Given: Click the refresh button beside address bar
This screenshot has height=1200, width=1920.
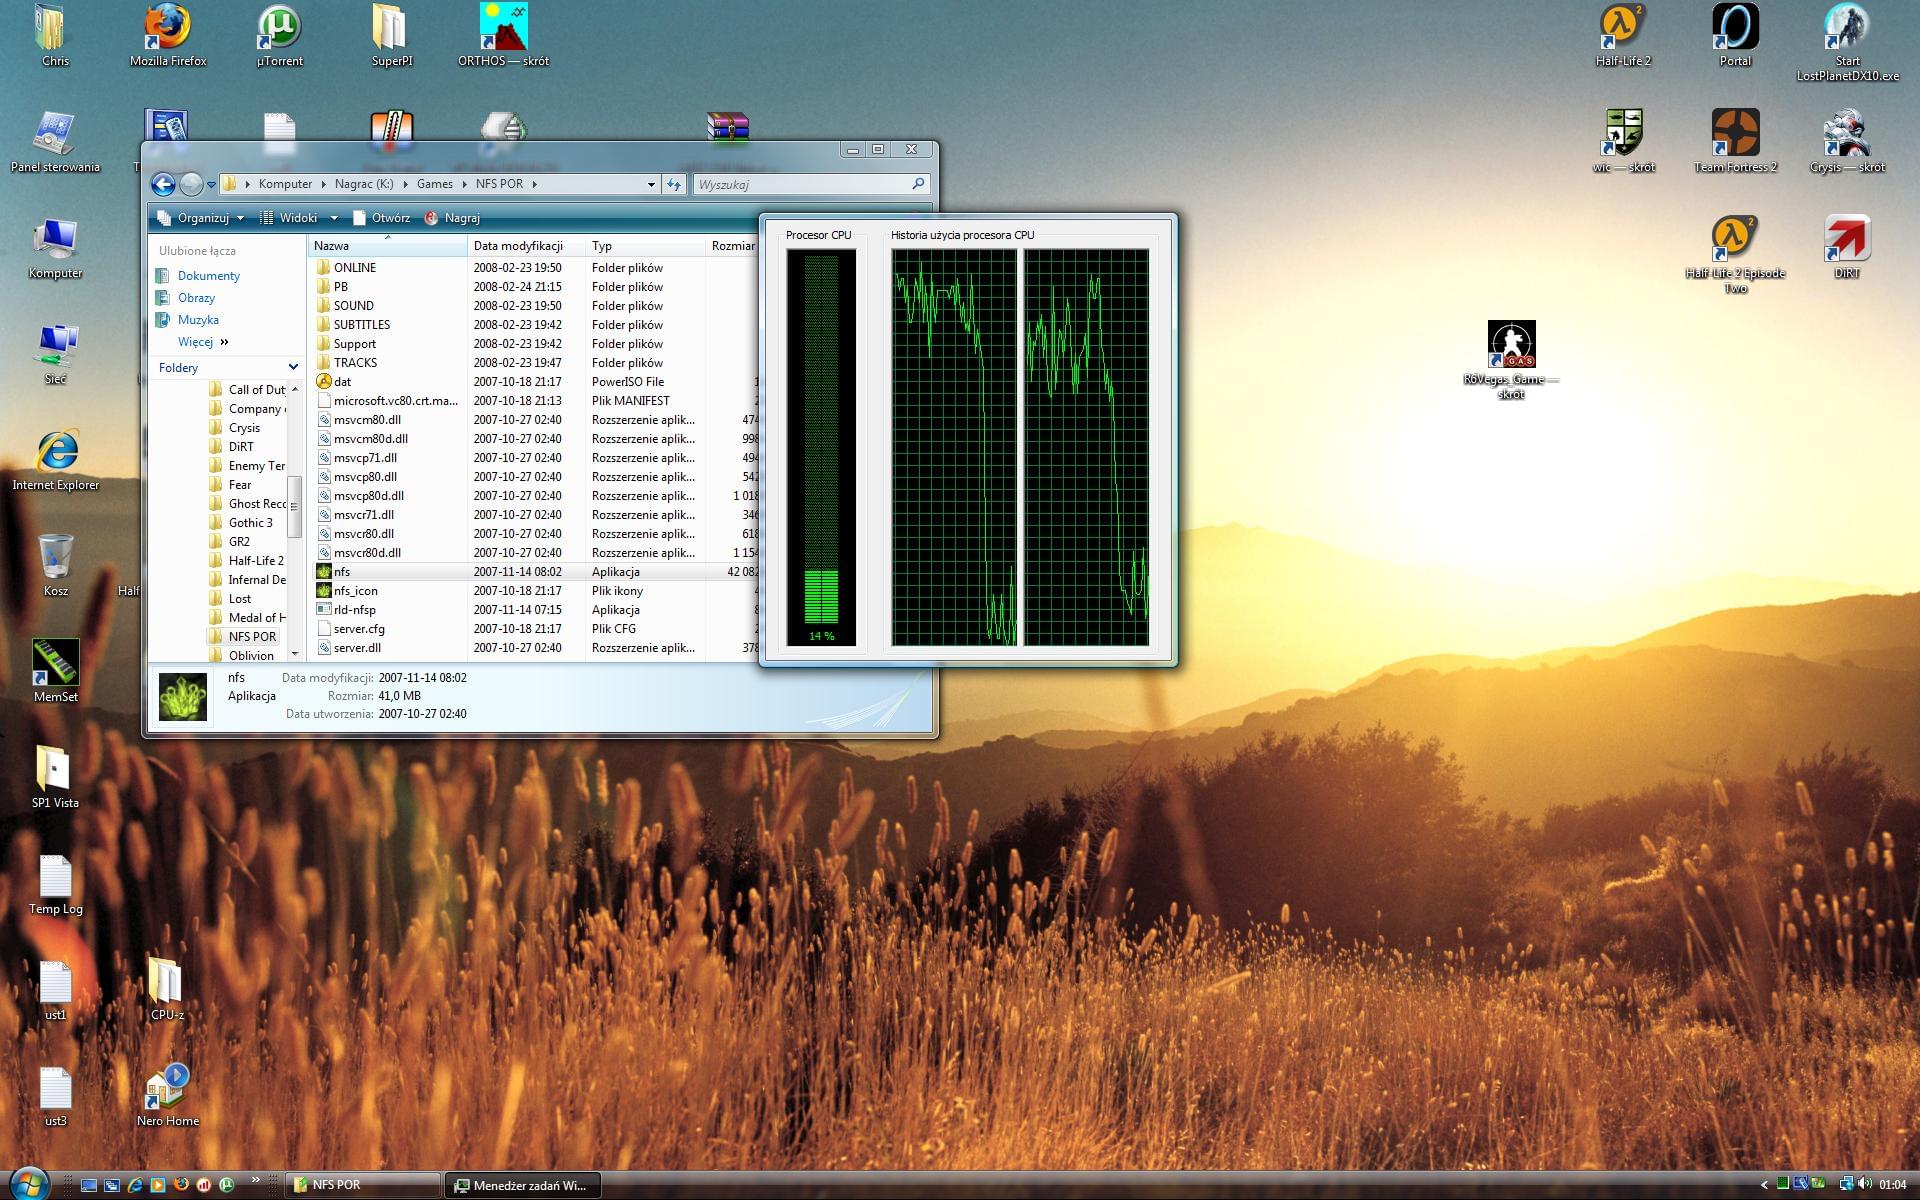Looking at the screenshot, I should [x=674, y=184].
